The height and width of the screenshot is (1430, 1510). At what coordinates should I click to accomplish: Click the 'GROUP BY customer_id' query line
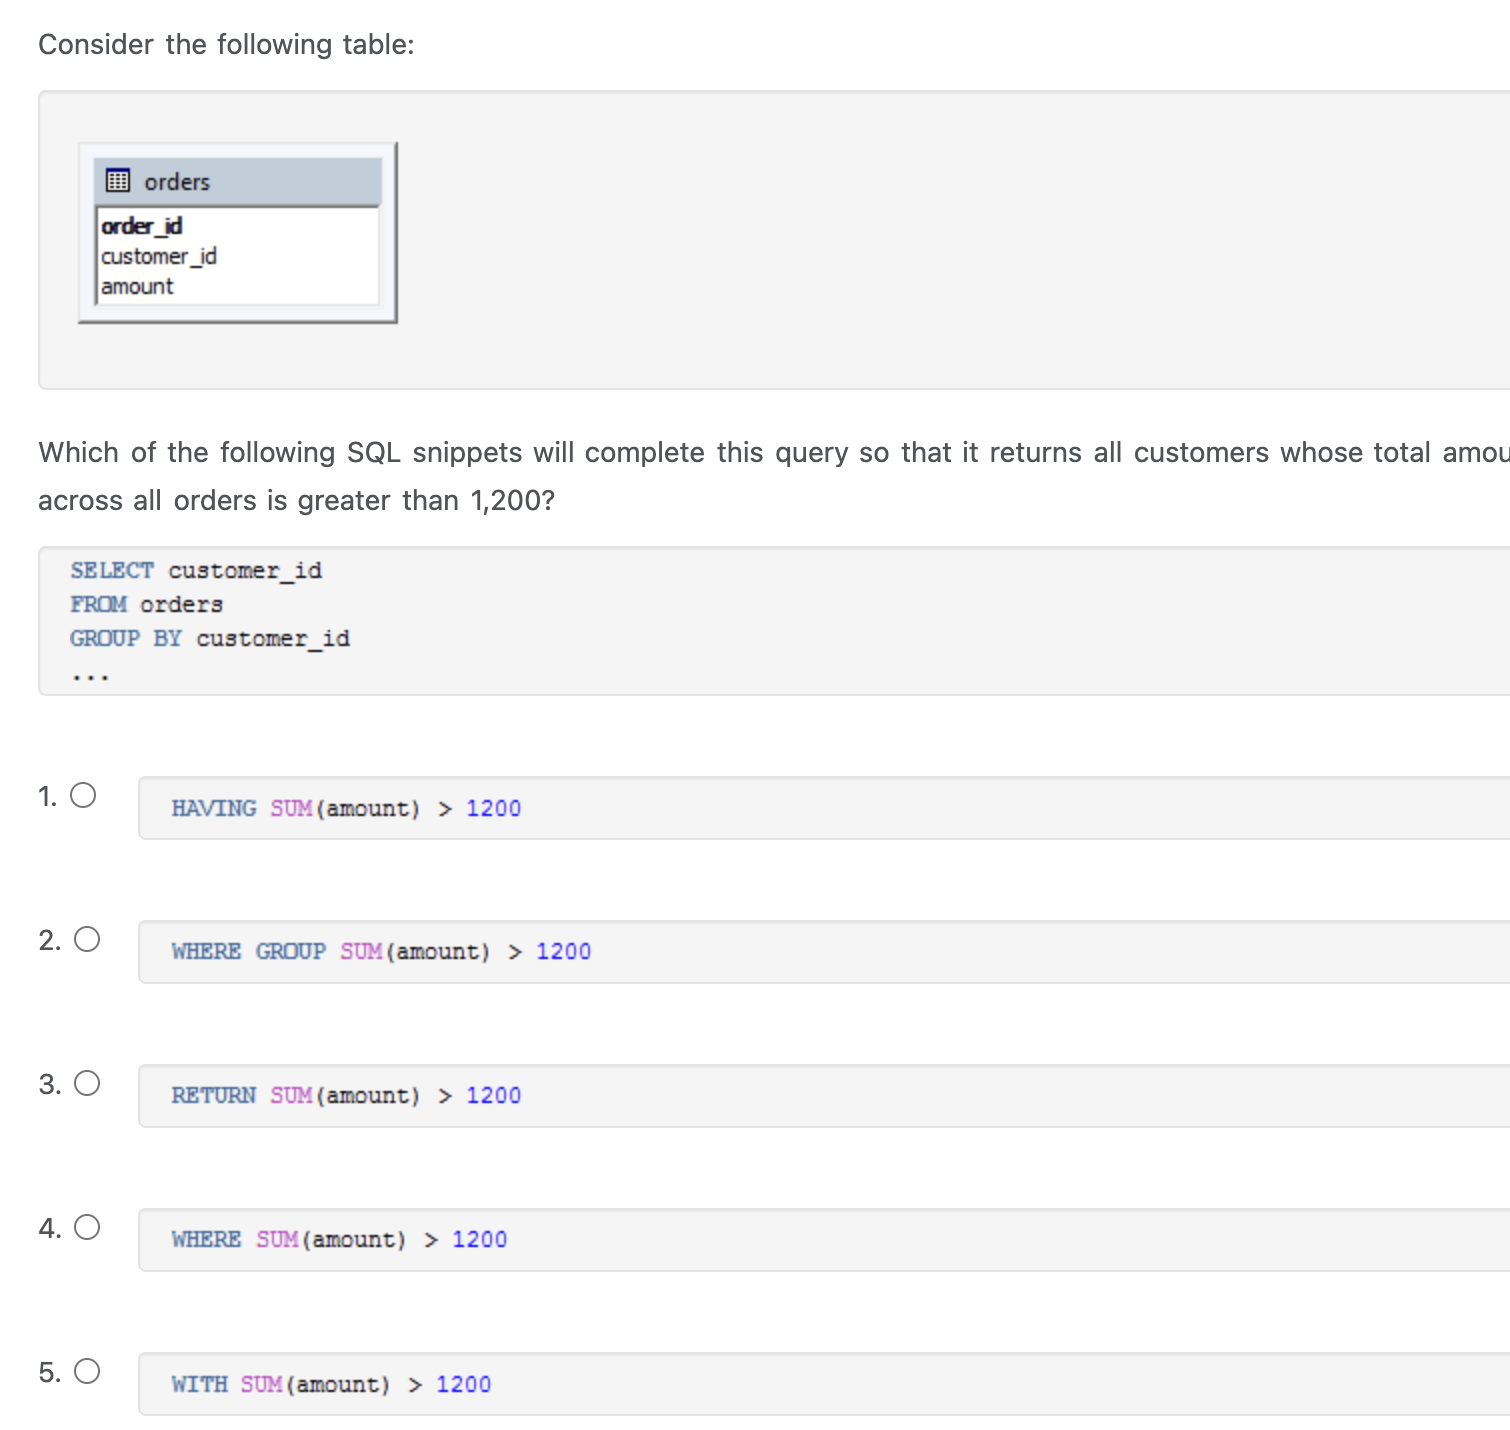(x=210, y=638)
